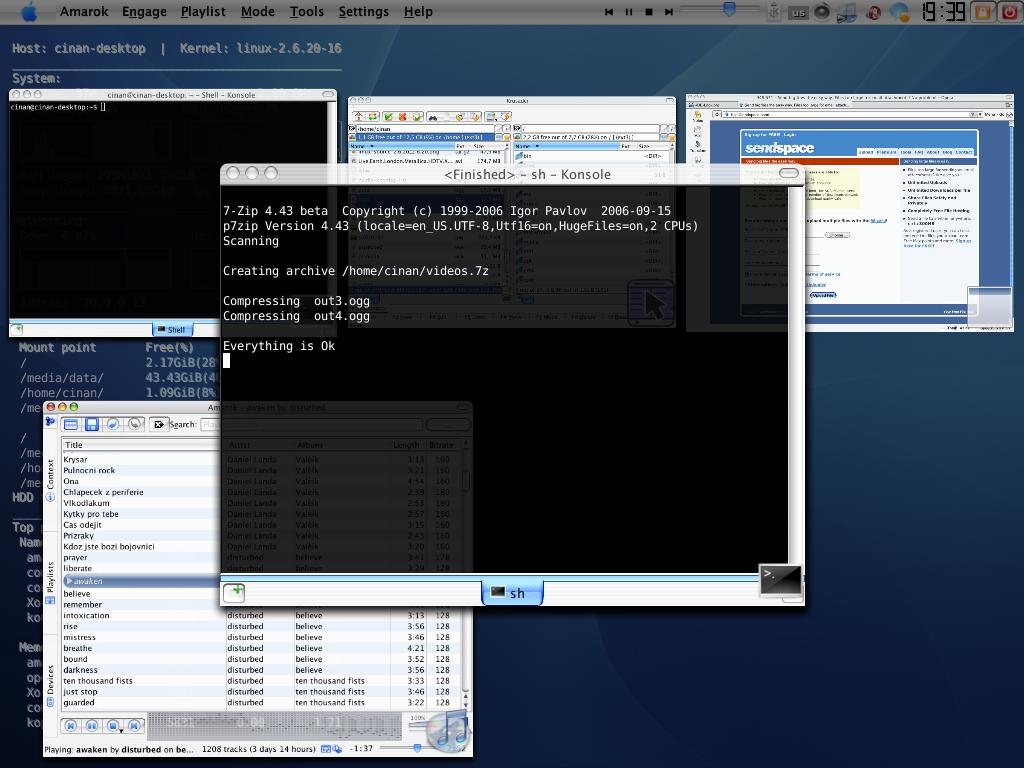Click the globe network tray icon
The image size is (1024, 768).
click(899, 12)
